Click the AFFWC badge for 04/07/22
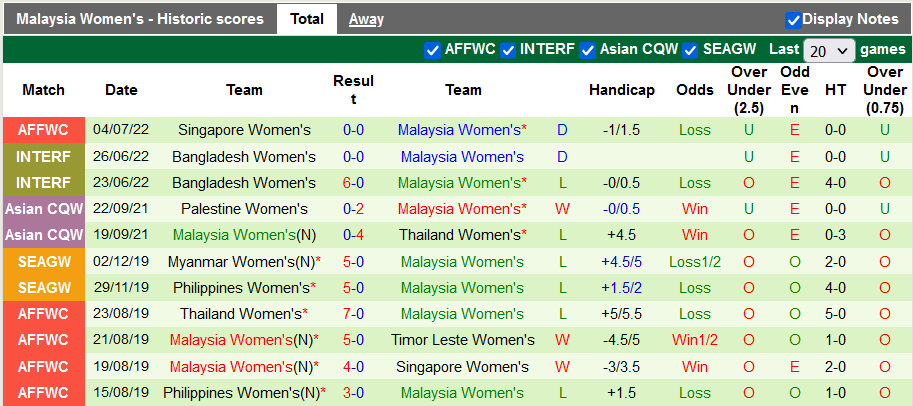 click(x=43, y=130)
